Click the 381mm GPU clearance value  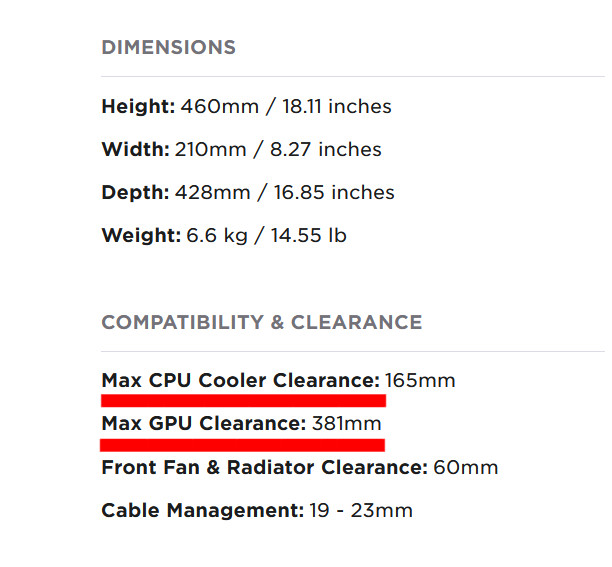(346, 423)
